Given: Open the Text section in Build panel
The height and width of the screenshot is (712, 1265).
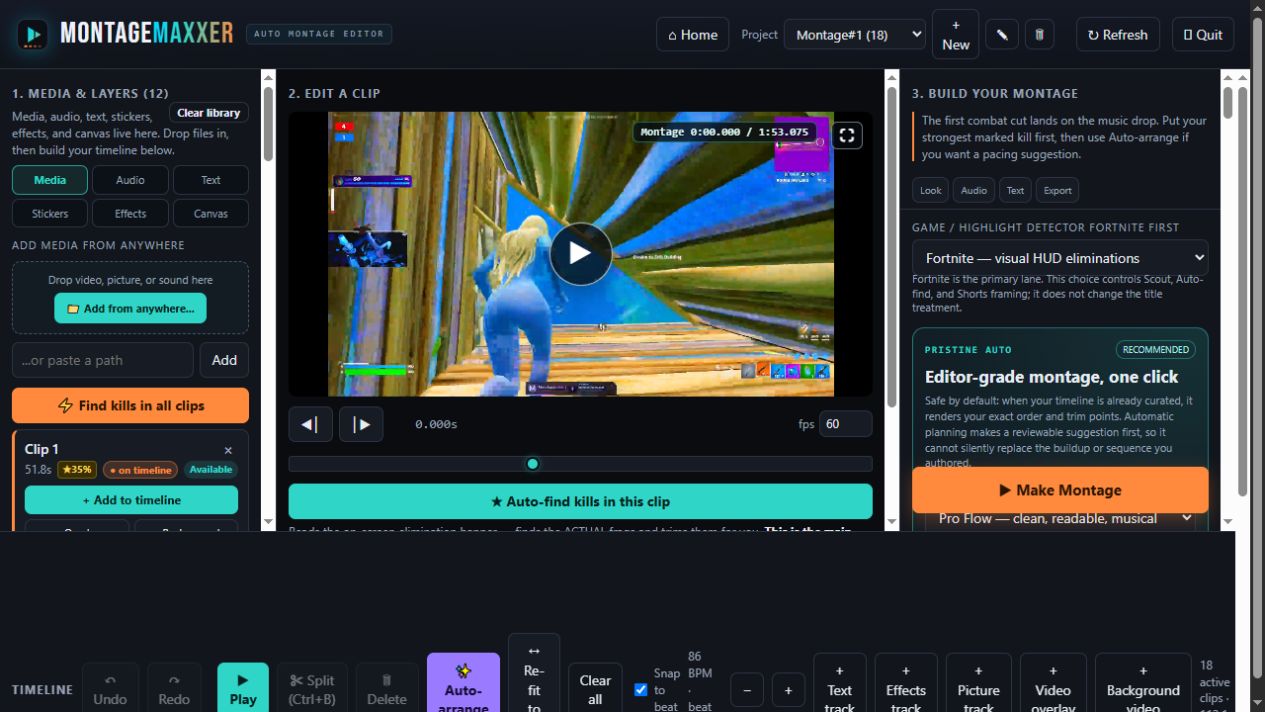Looking at the screenshot, I should coord(1015,190).
